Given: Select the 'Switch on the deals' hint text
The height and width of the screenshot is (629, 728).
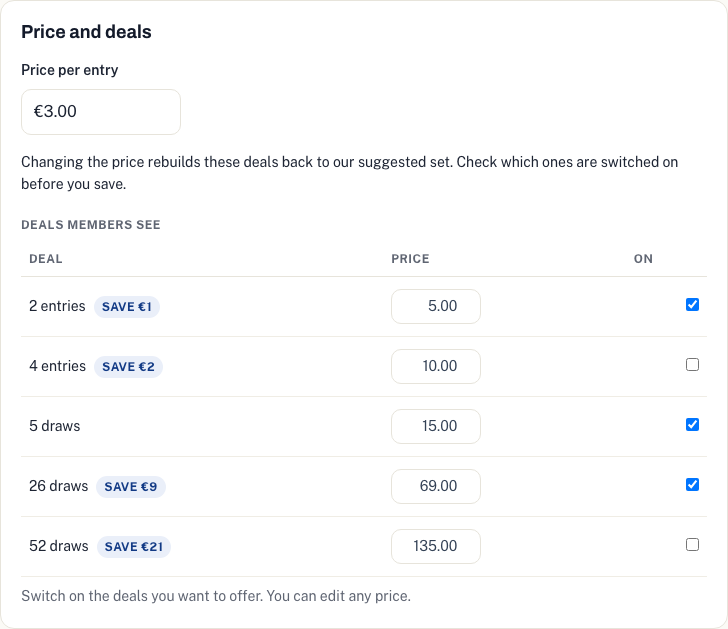Looking at the screenshot, I should click(216, 596).
